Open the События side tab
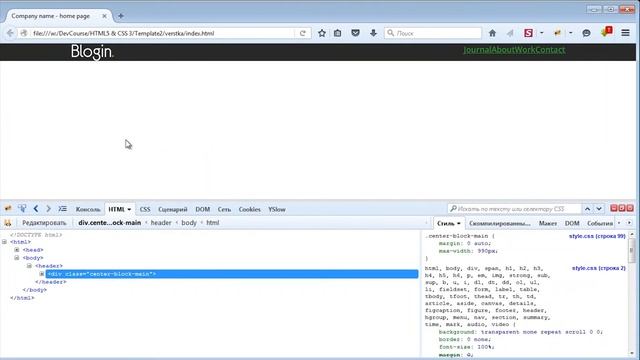This screenshot has height=360, width=640. click(600, 223)
